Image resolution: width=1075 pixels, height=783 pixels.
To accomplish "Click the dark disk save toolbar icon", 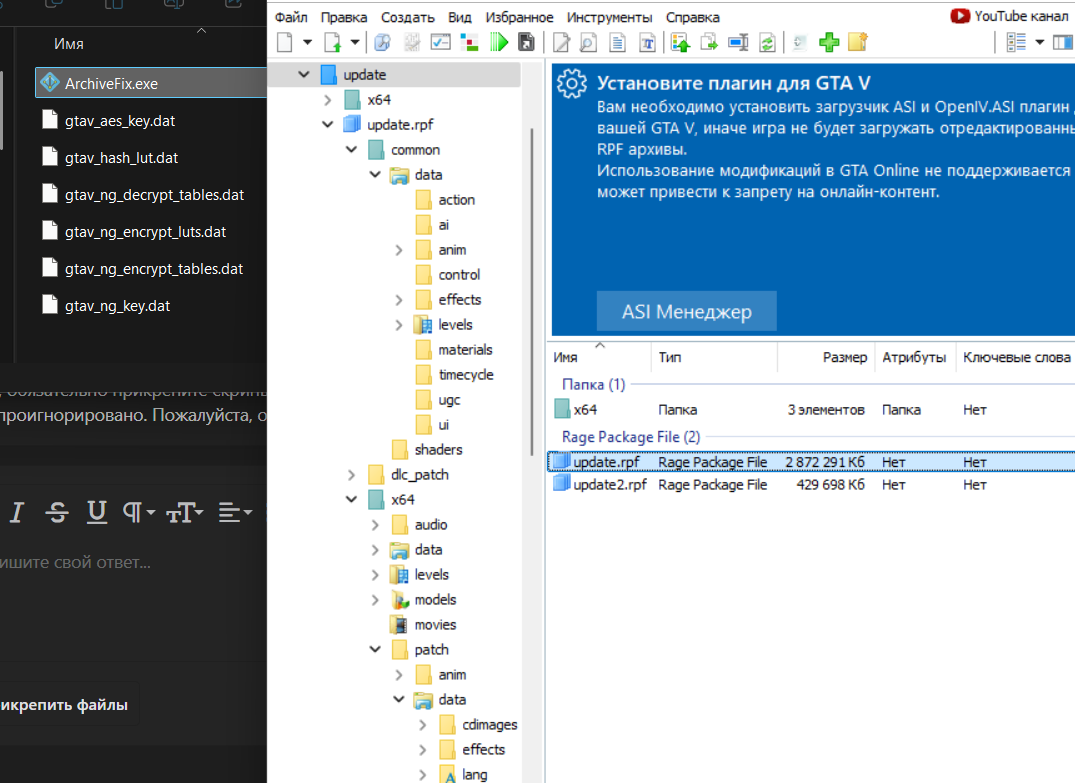I will [x=526, y=43].
